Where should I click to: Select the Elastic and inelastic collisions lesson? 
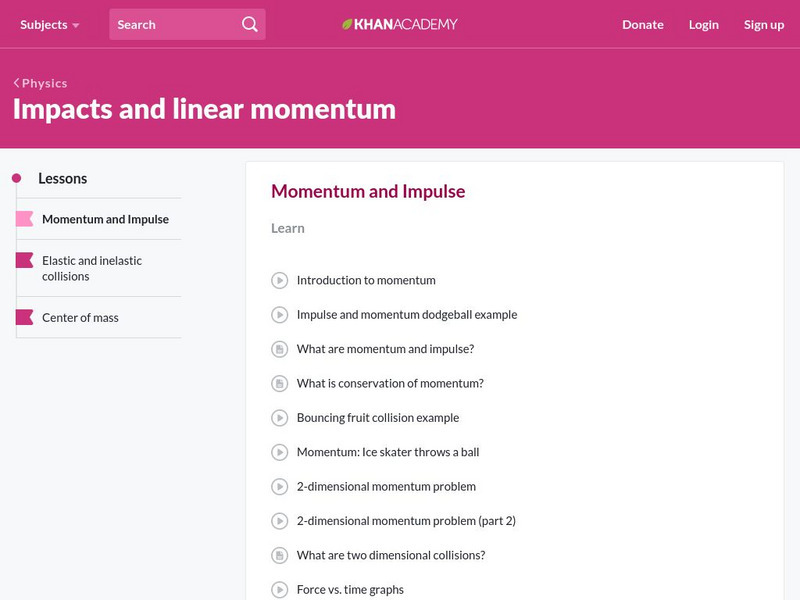pos(92,268)
